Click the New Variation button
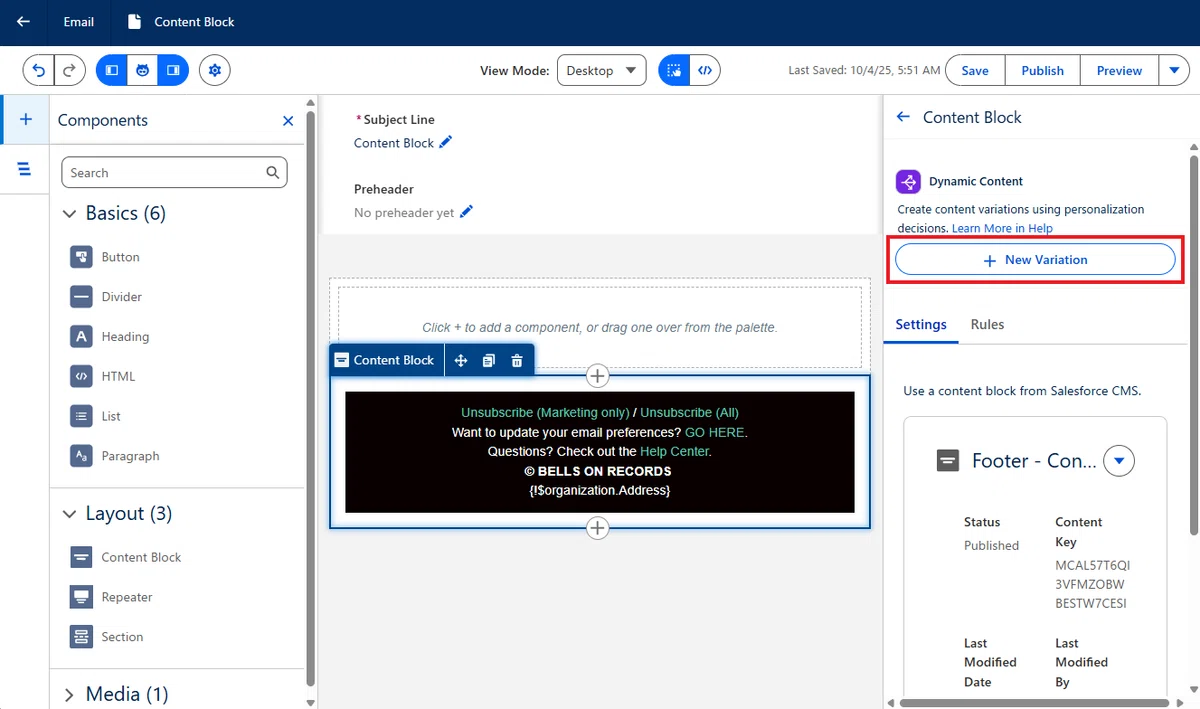Screen dimensions: 1200x709 pyautogui.click(x=1035, y=259)
